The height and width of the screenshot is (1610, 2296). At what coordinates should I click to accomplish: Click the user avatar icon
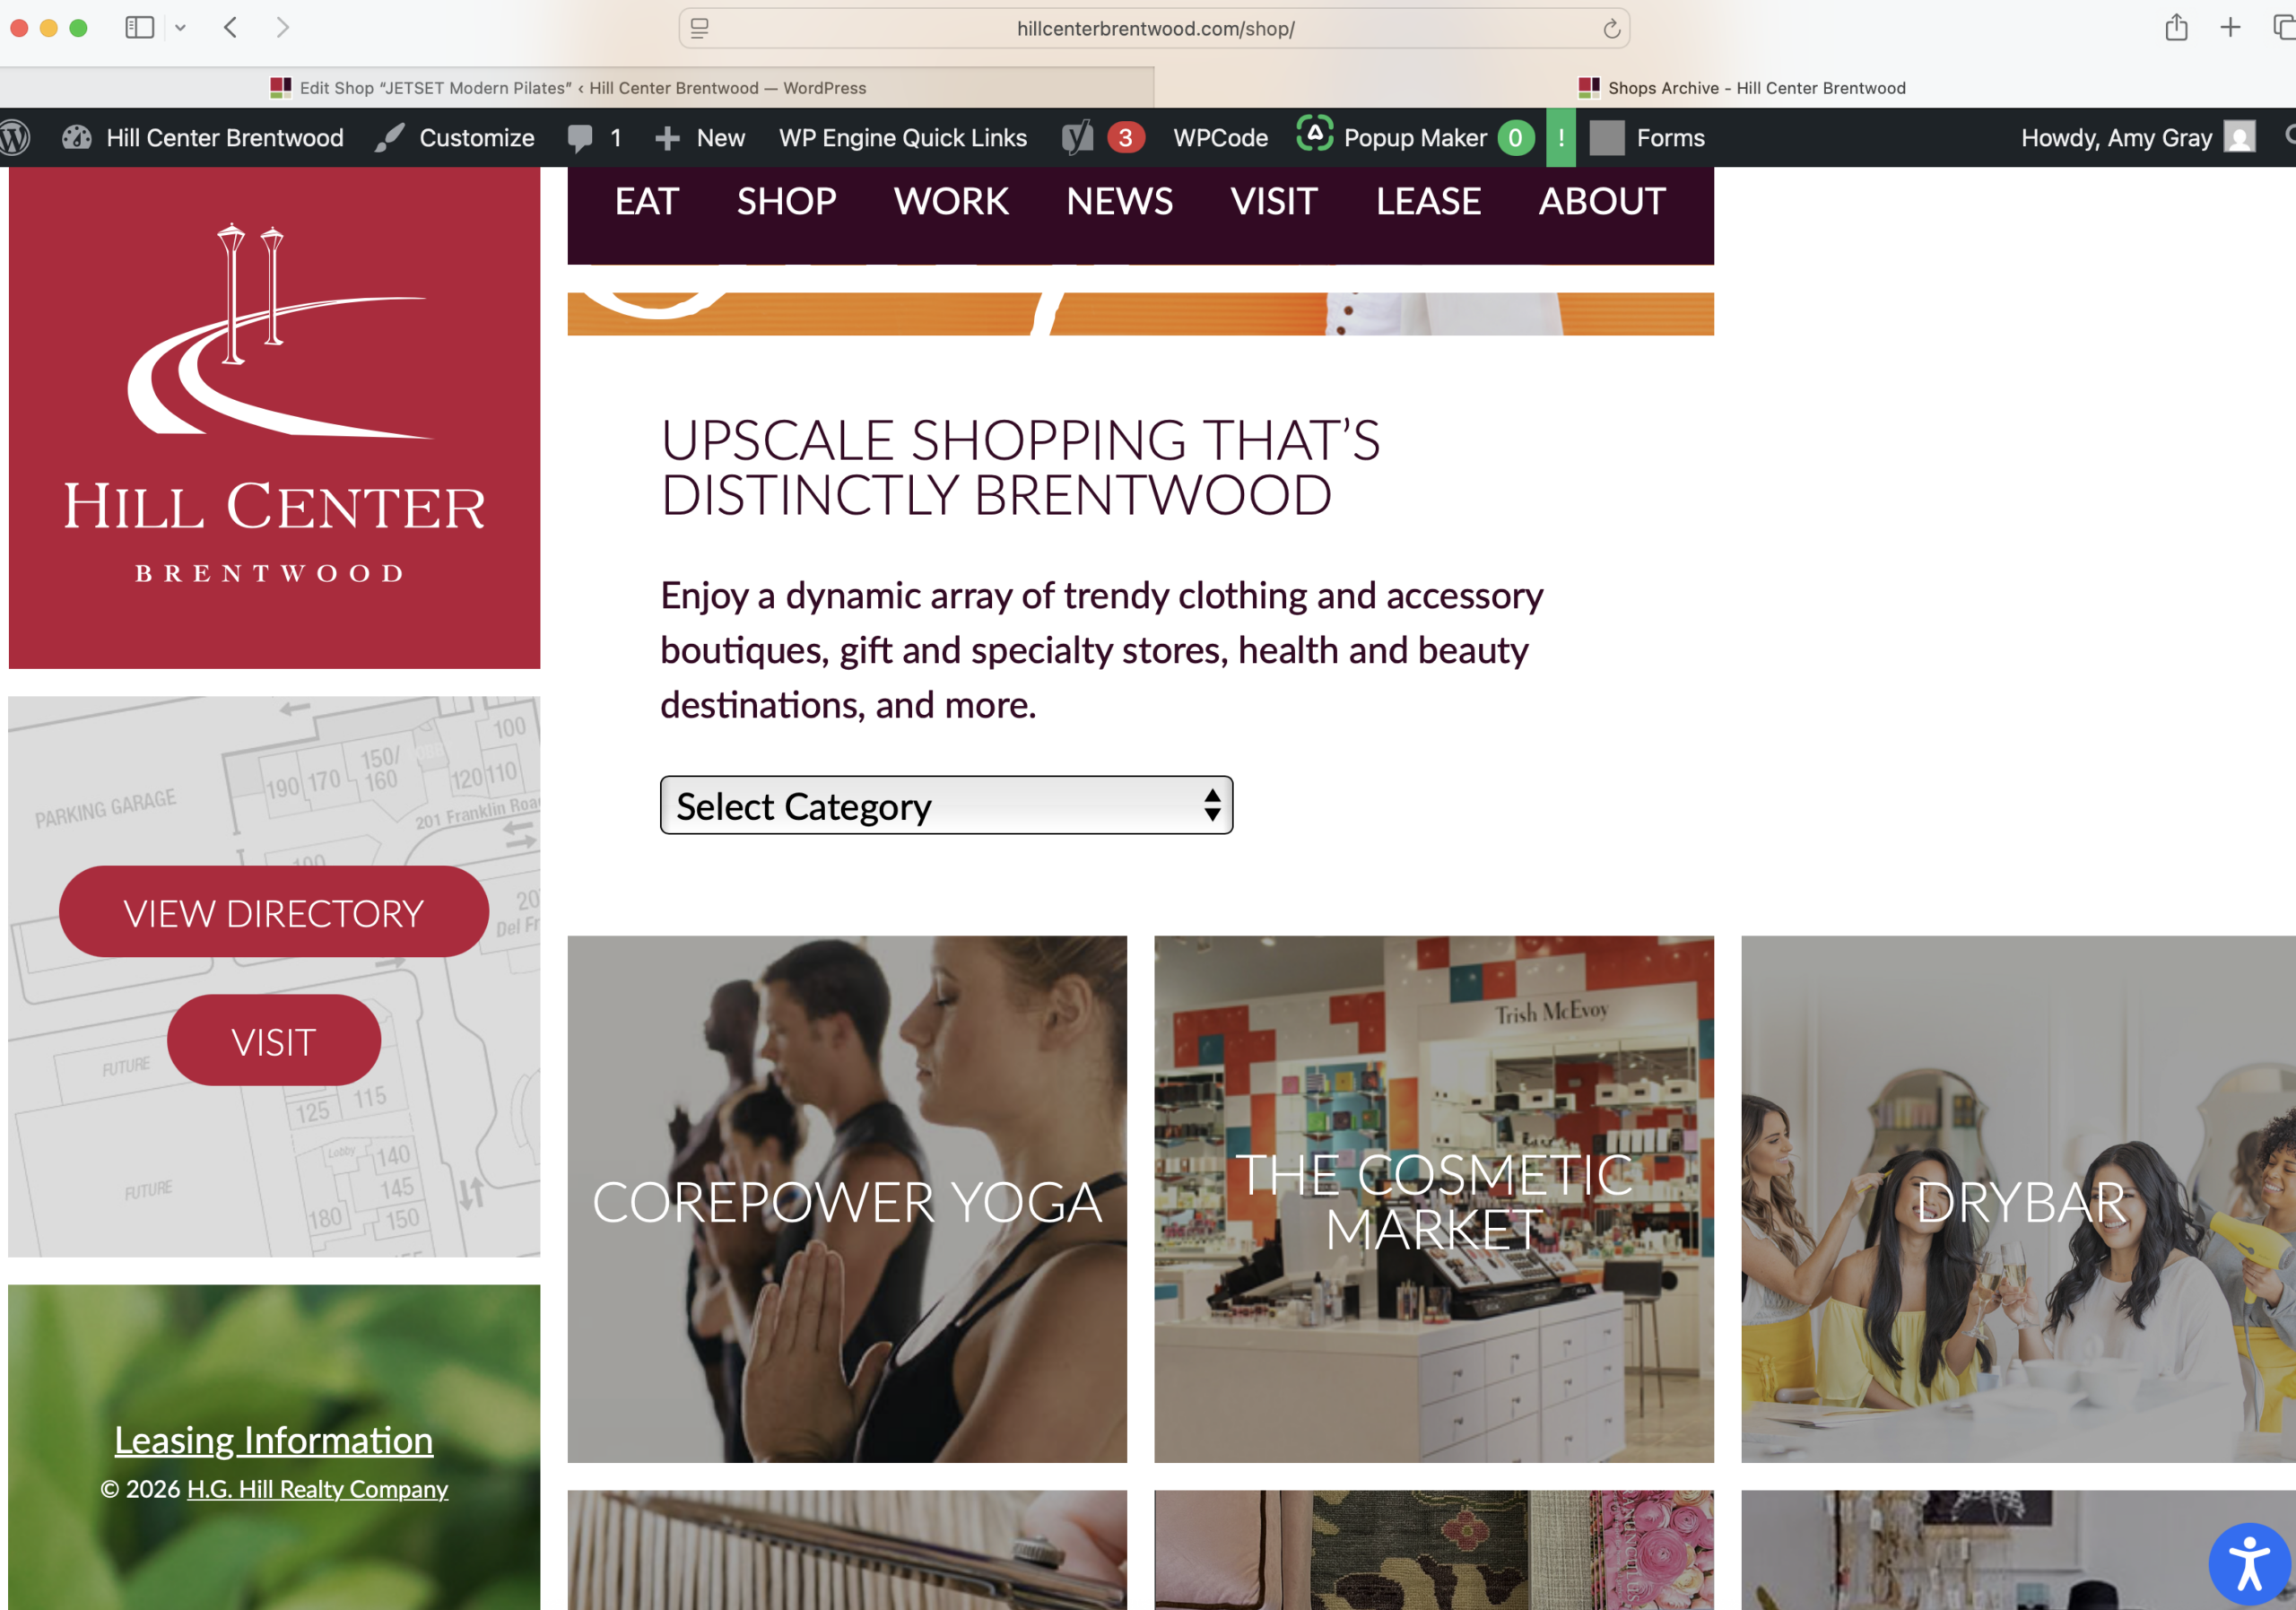click(x=2239, y=137)
